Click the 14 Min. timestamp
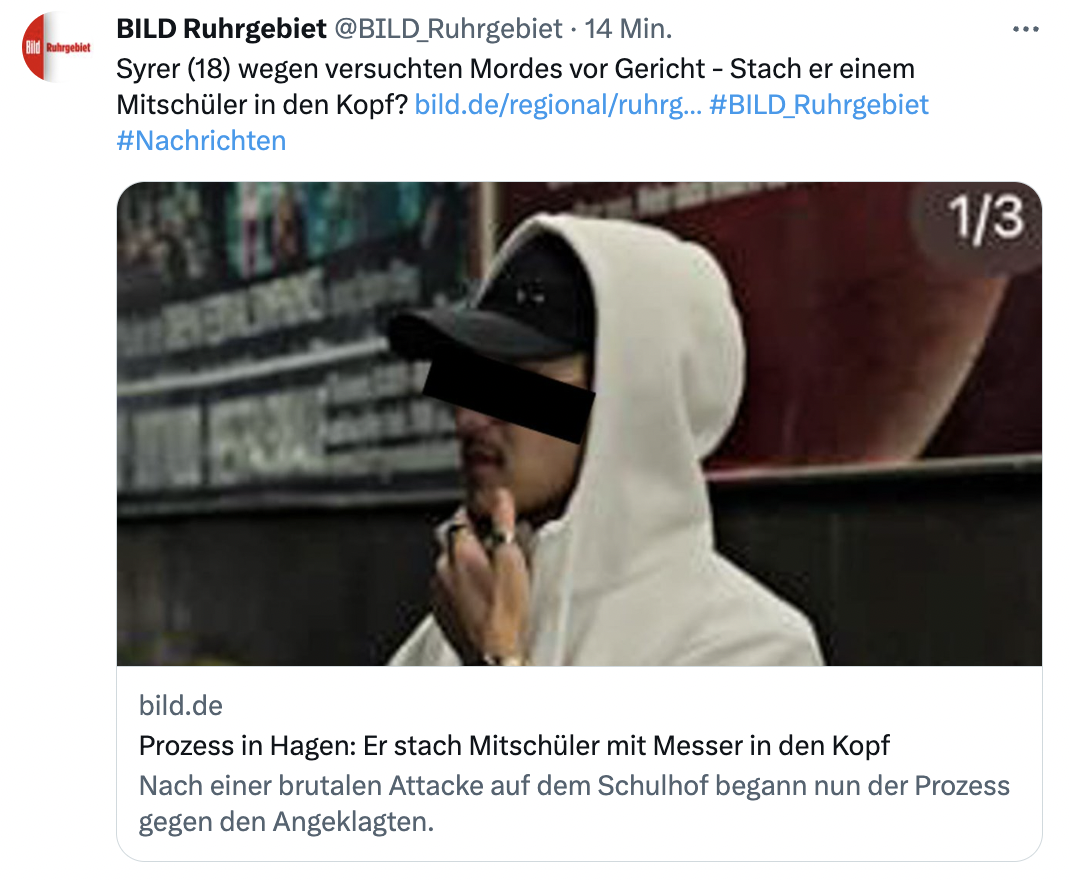The width and height of the screenshot is (1070, 880). [628, 29]
